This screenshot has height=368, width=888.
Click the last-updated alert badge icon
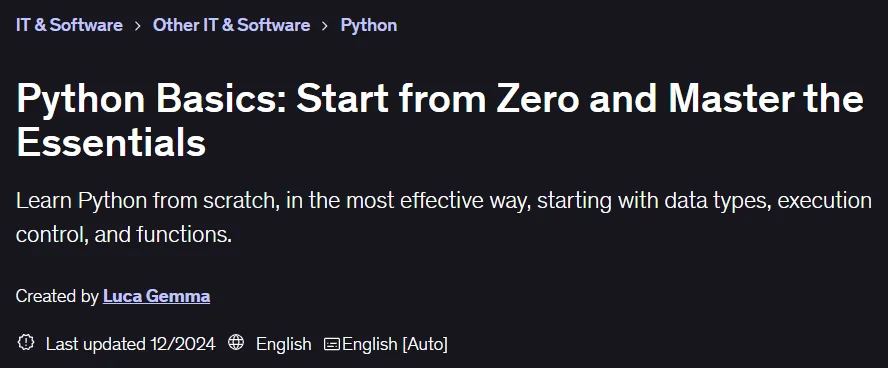(x=26, y=343)
